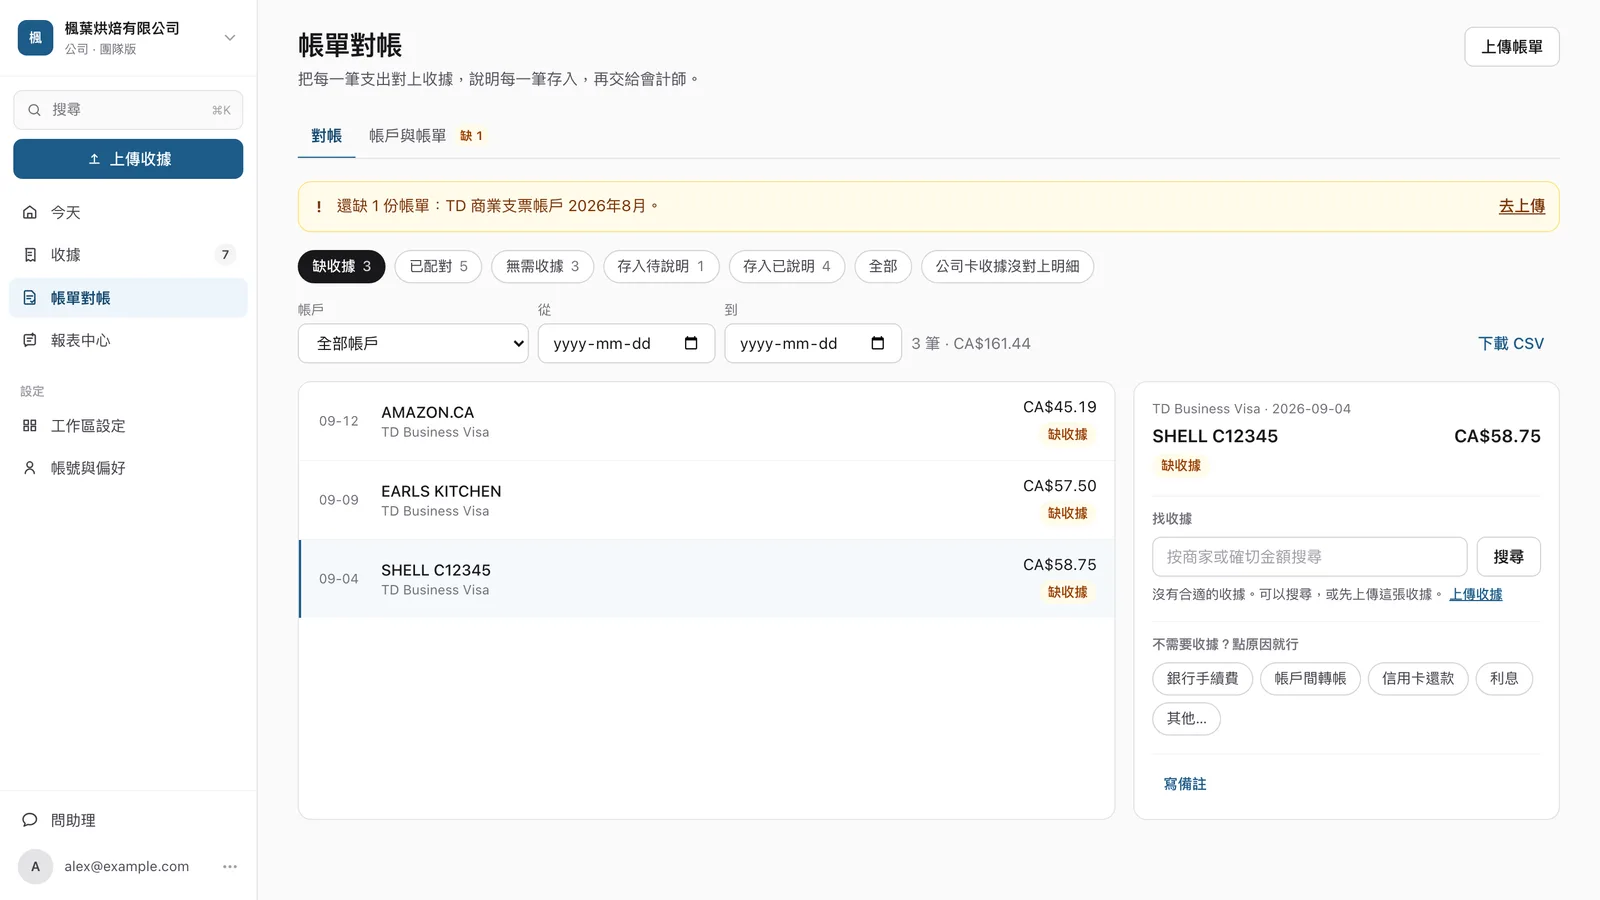The width and height of the screenshot is (1600, 900).
Task: Click the 楓 company avatar icon
Action: (35, 38)
